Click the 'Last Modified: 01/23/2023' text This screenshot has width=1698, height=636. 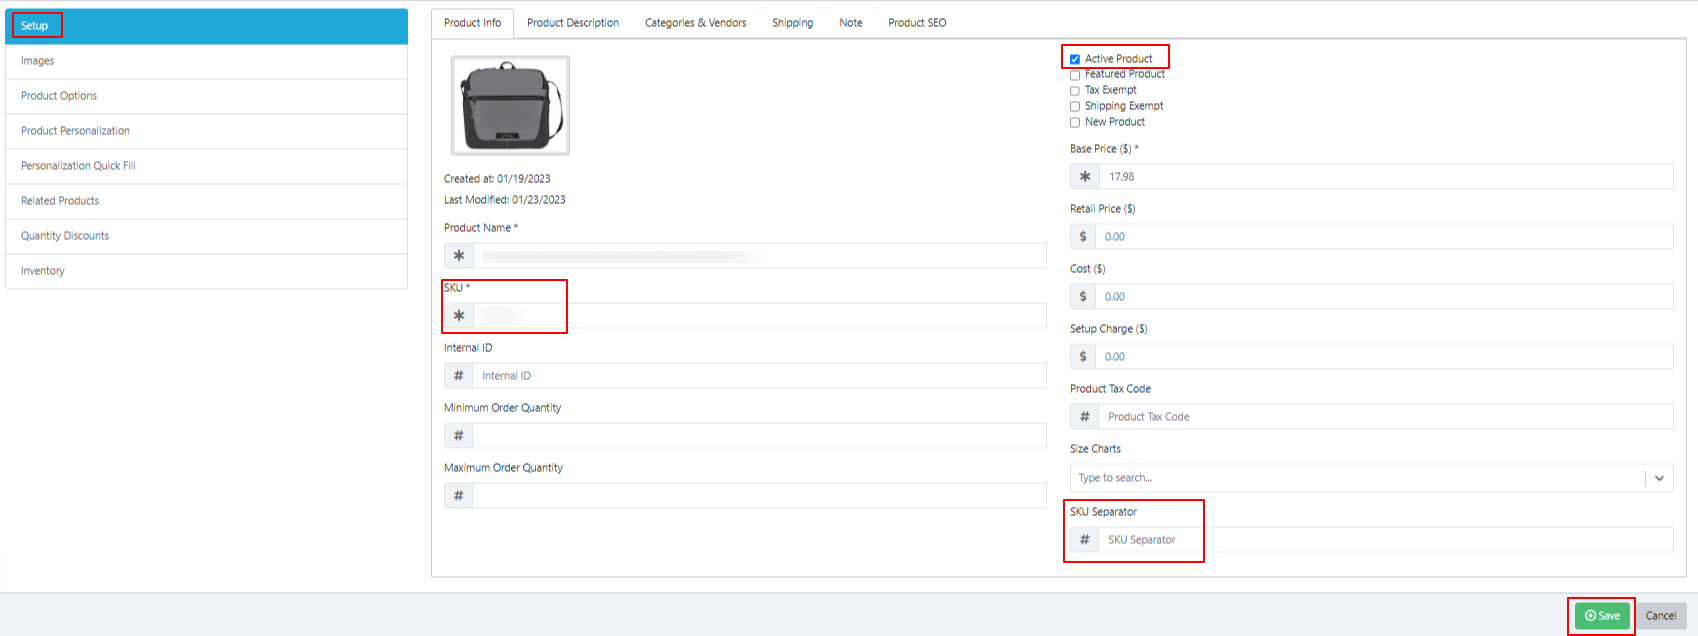[505, 200]
